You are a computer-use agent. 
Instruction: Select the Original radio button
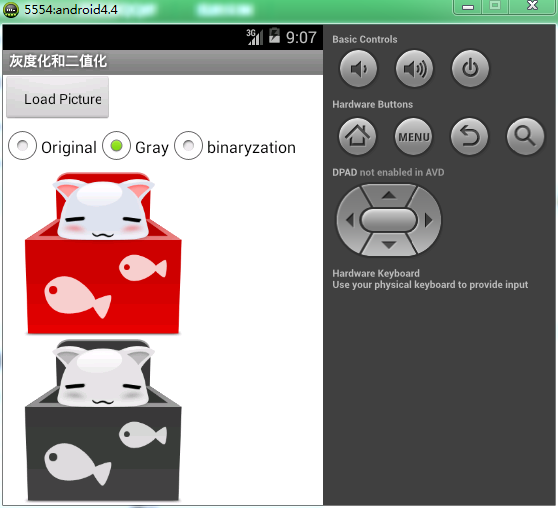(52, 146)
